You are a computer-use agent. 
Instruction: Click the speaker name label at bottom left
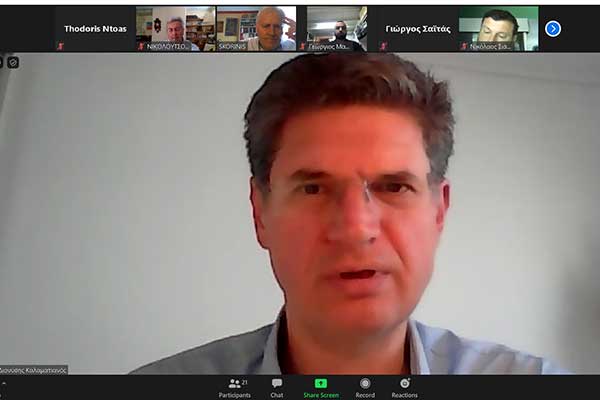(35, 369)
